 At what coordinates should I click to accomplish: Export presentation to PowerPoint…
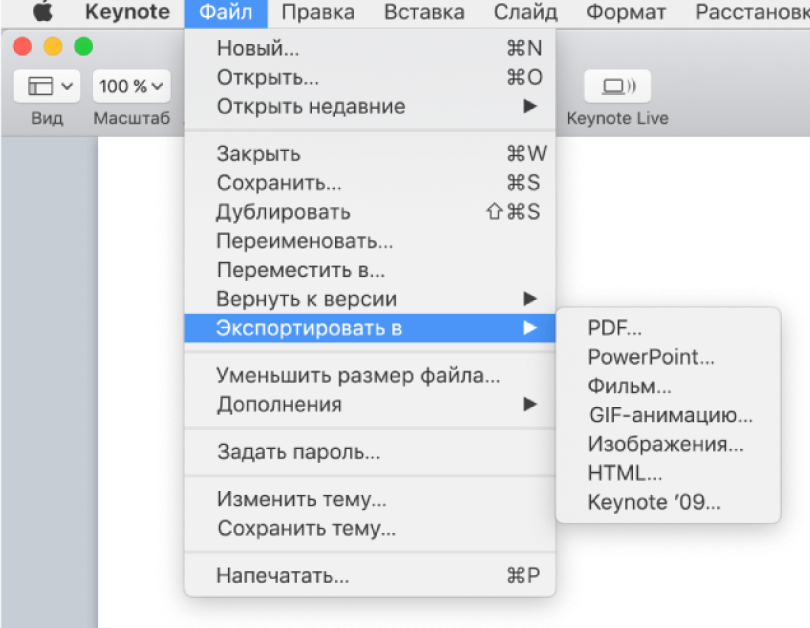(x=668, y=357)
